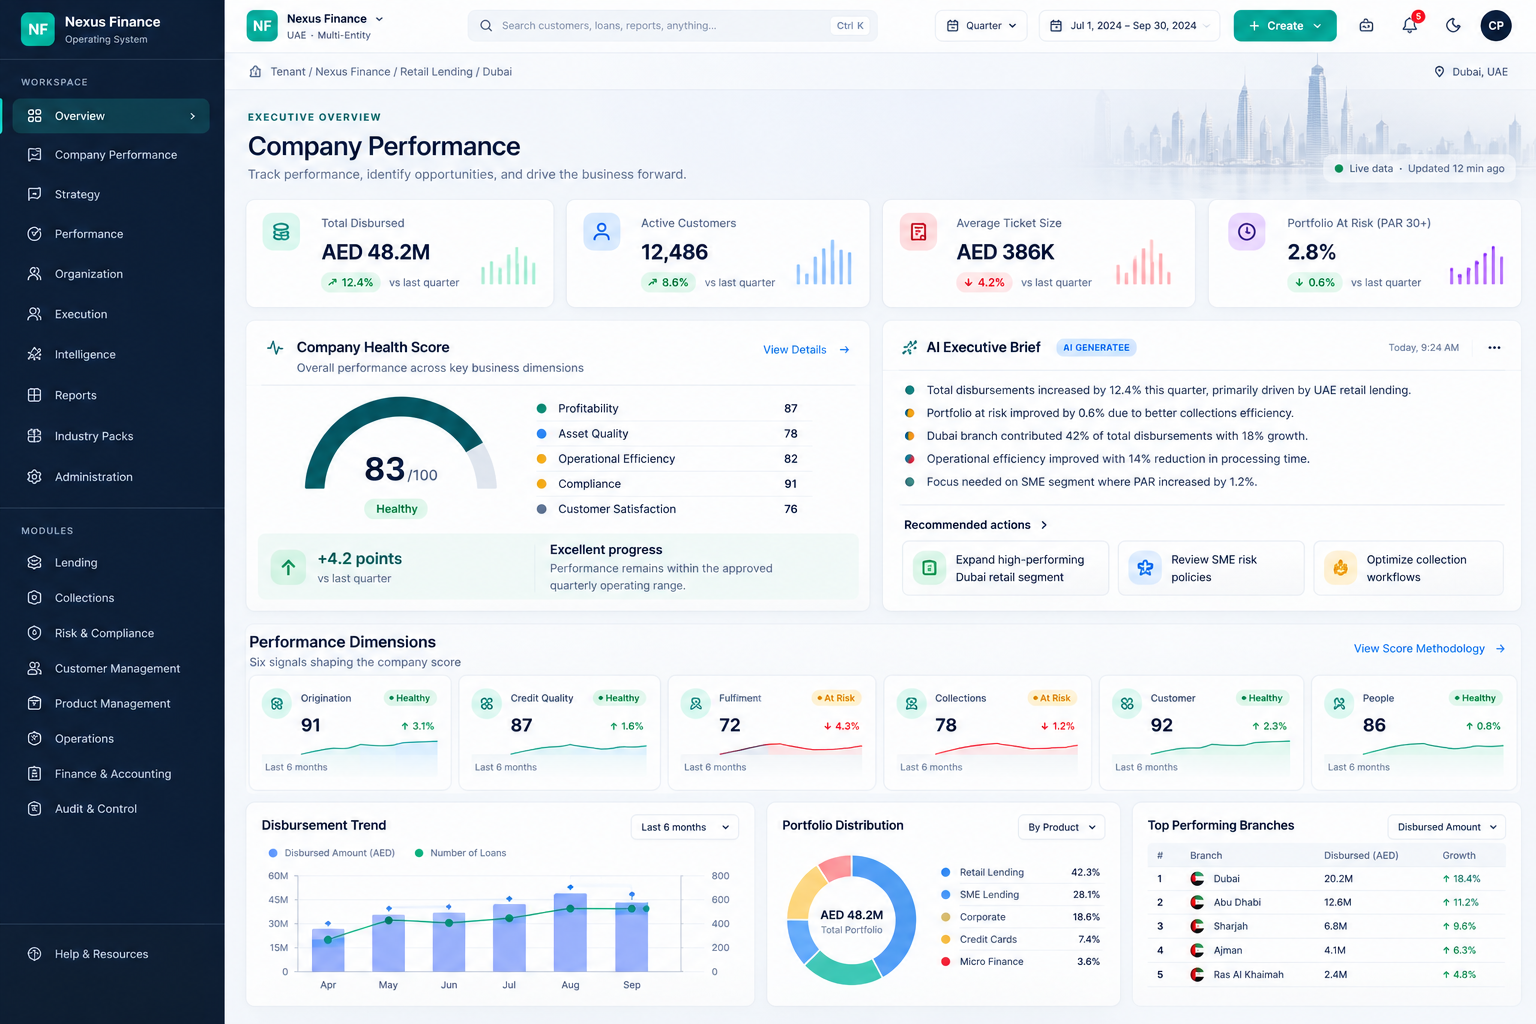Click the green Create button
The image size is (1536, 1024).
pyautogui.click(x=1285, y=26)
